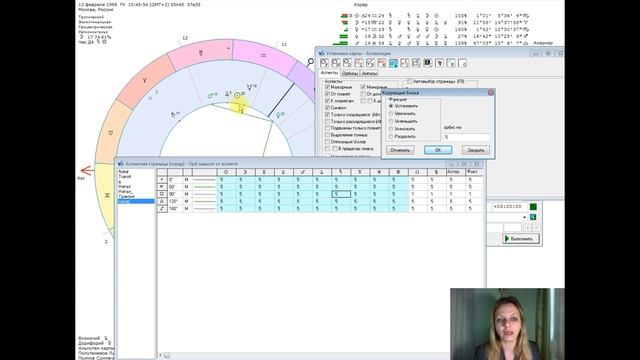Close the Коррекция блока dialog with X
Image resolution: width=640 pixels, height=360 pixels.
click(x=491, y=93)
